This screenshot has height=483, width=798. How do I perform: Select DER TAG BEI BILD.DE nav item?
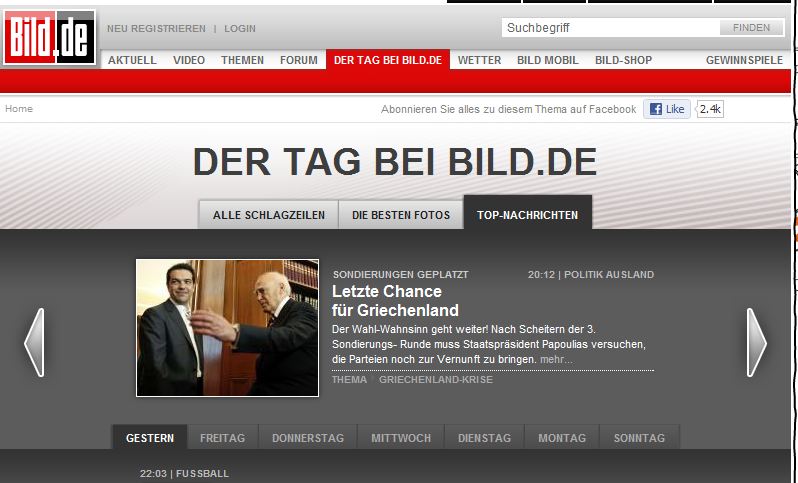[x=388, y=60]
